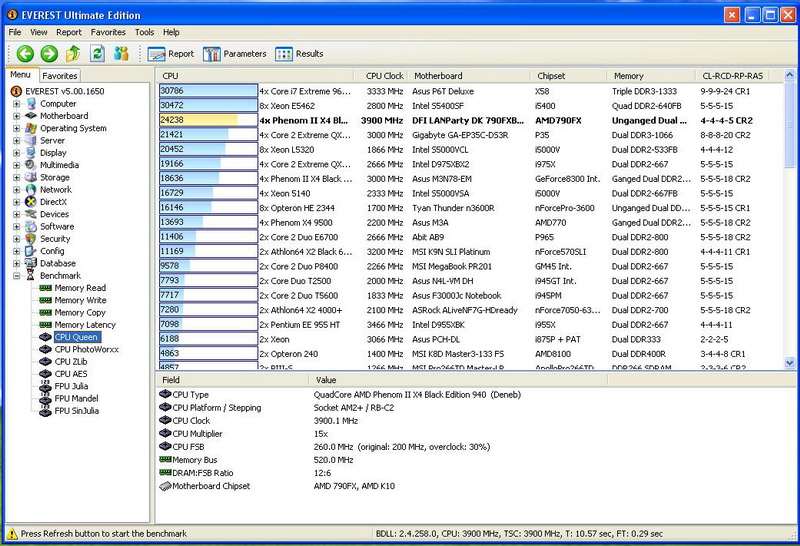Click the Config icon in the tree

tap(31, 251)
